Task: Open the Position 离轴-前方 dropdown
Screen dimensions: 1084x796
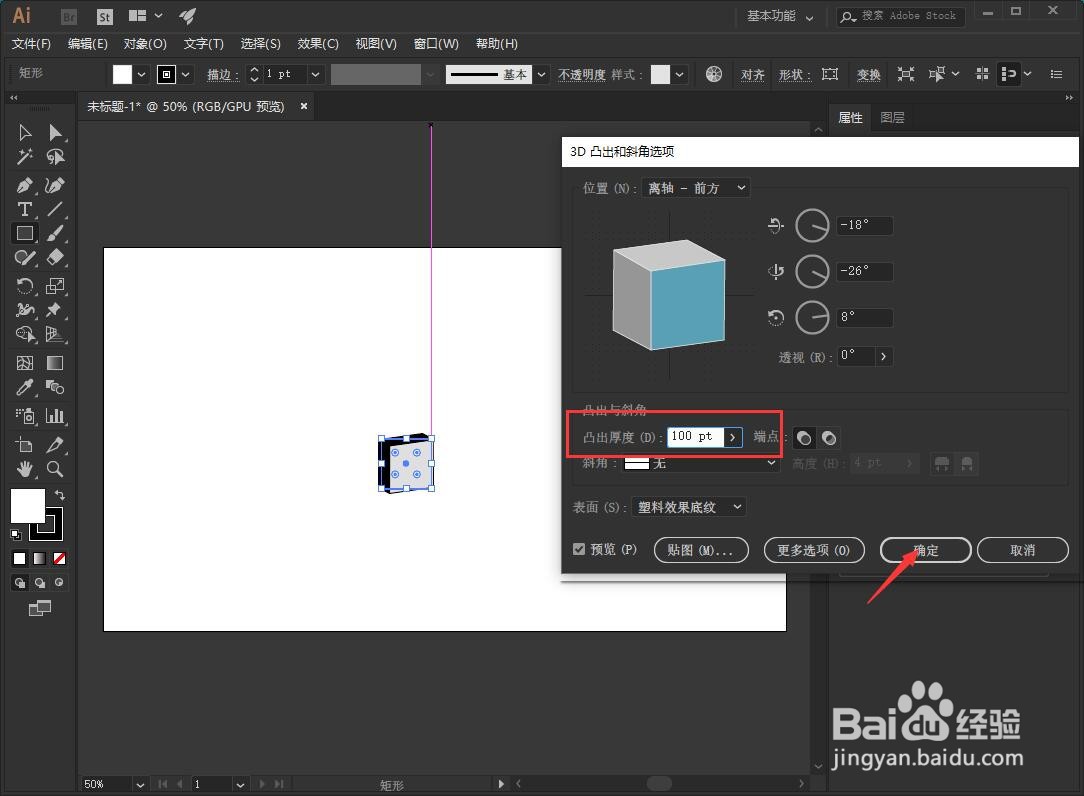Action: click(x=696, y=188)
